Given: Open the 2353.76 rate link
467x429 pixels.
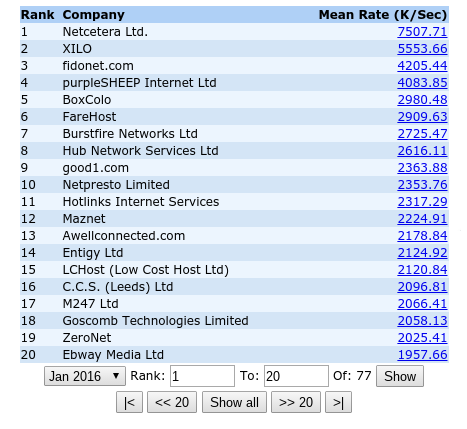Looking at the screenshot, I should [x=422, y=185].
